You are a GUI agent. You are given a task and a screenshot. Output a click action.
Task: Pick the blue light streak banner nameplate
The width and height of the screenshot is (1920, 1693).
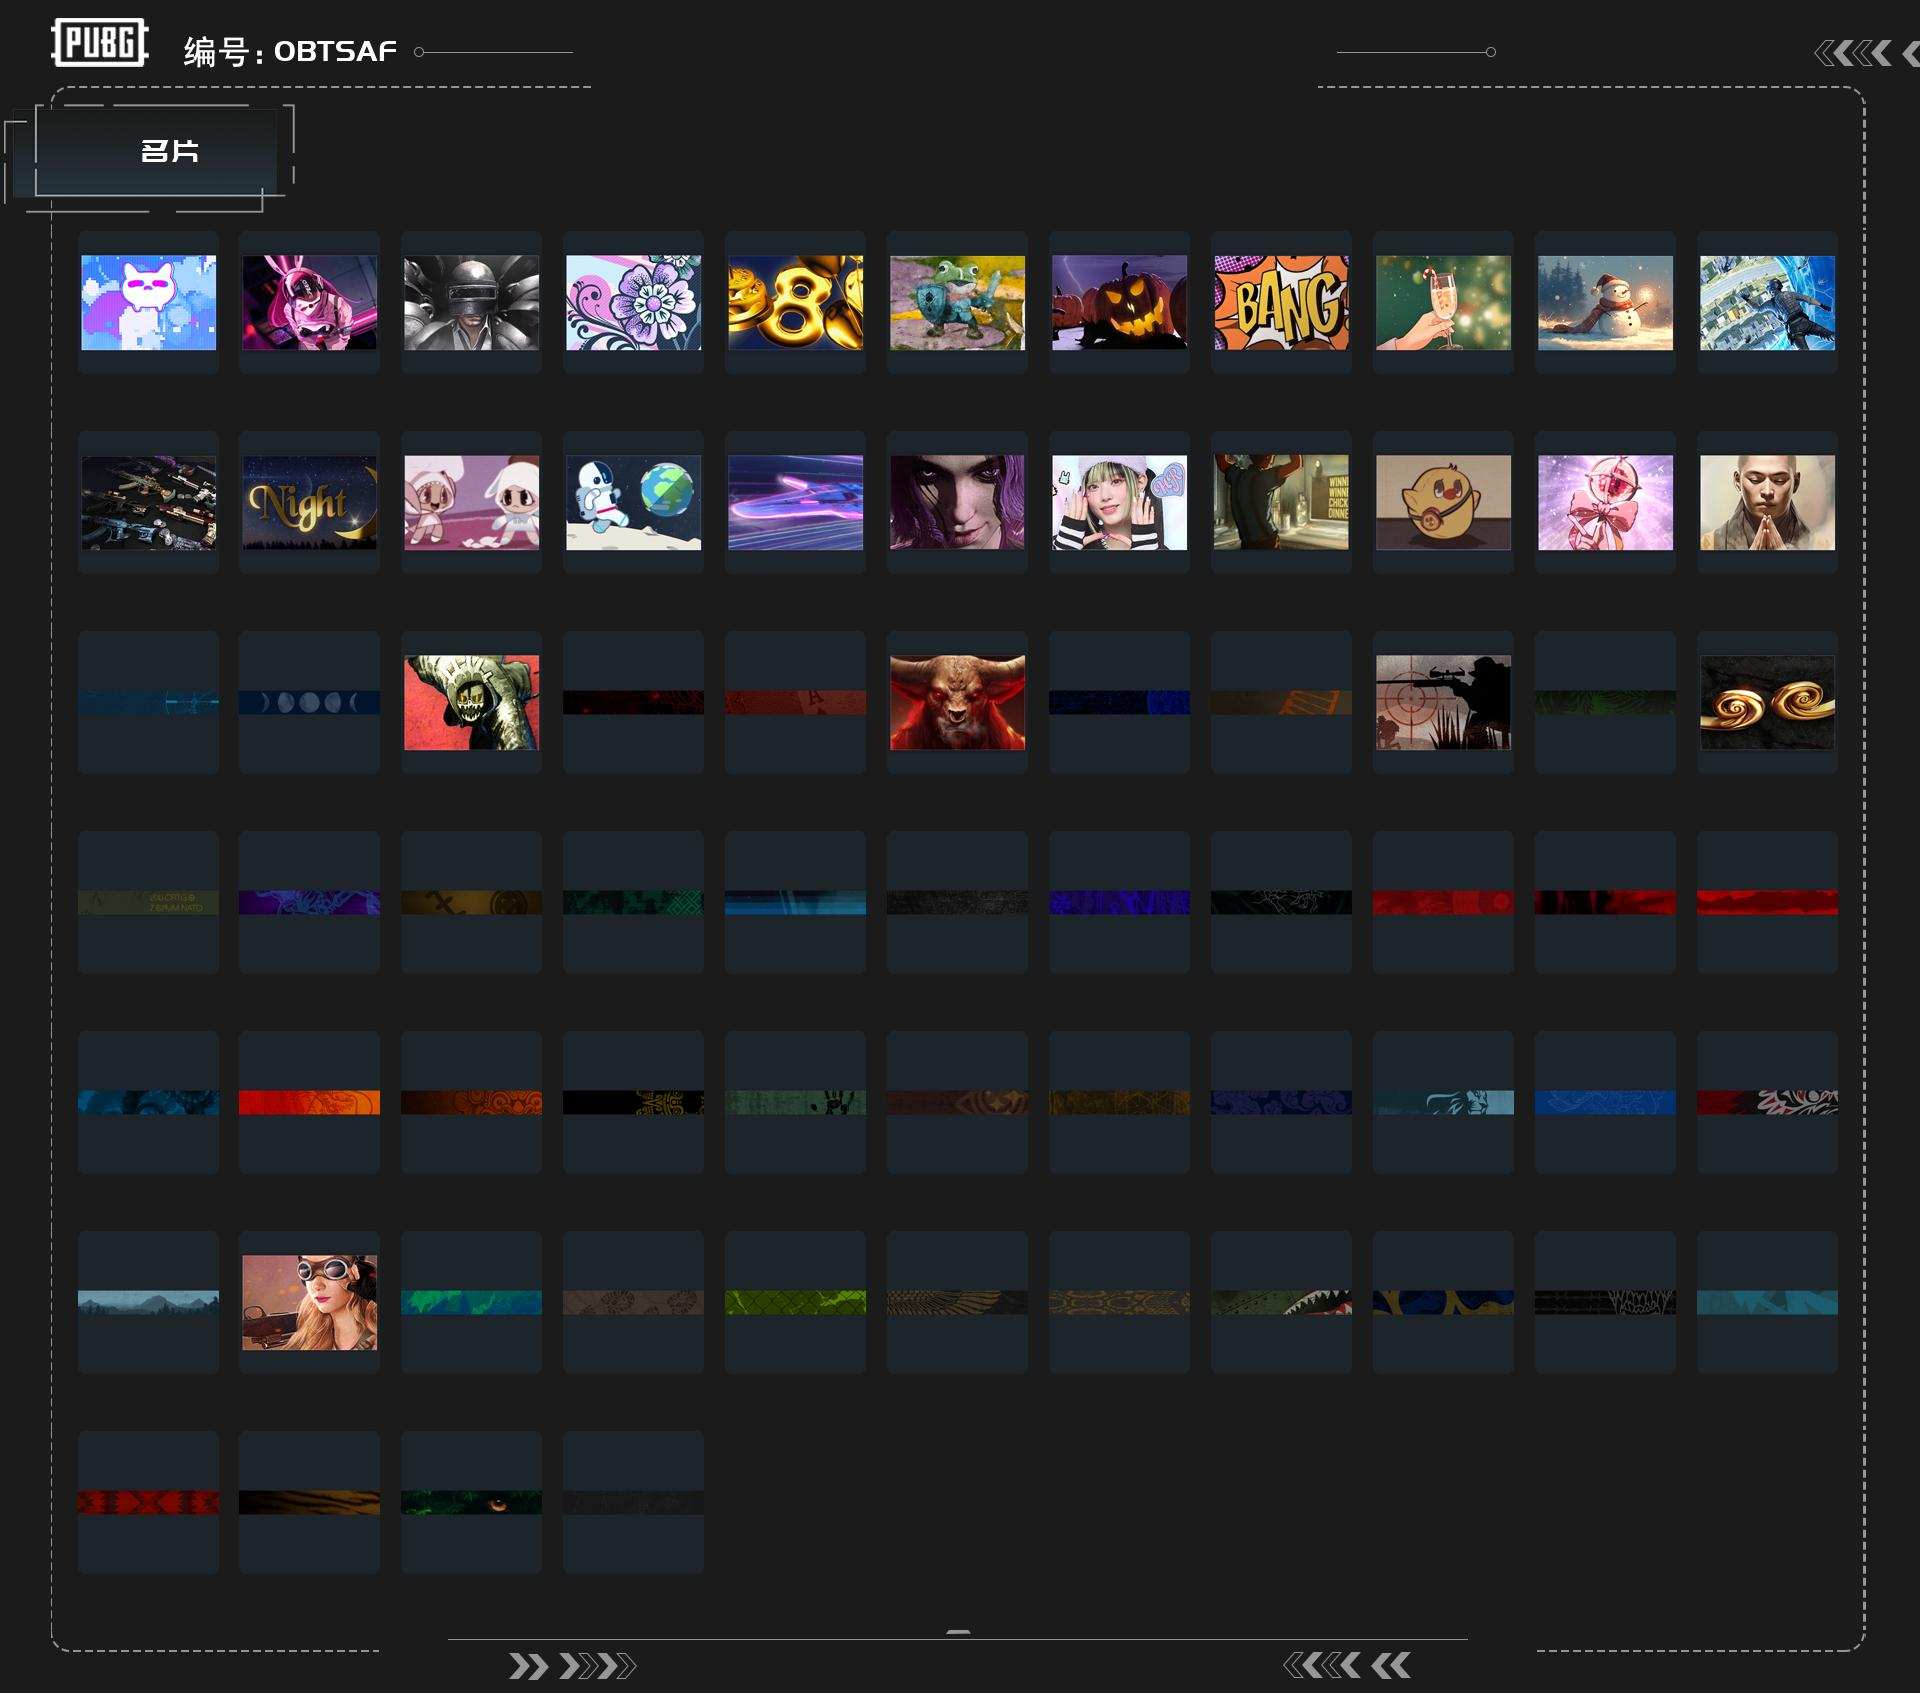click(796, 903)
